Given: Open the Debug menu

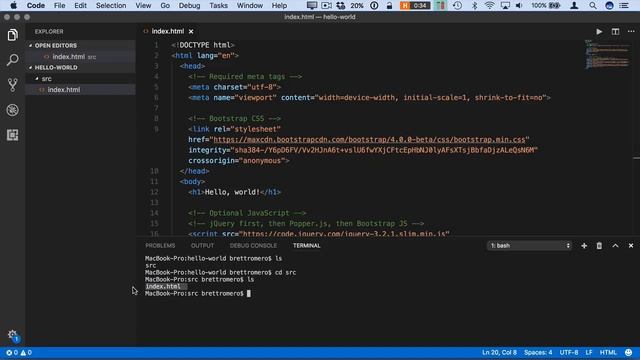Looking at the screenshot, I should tap(189, 6).
